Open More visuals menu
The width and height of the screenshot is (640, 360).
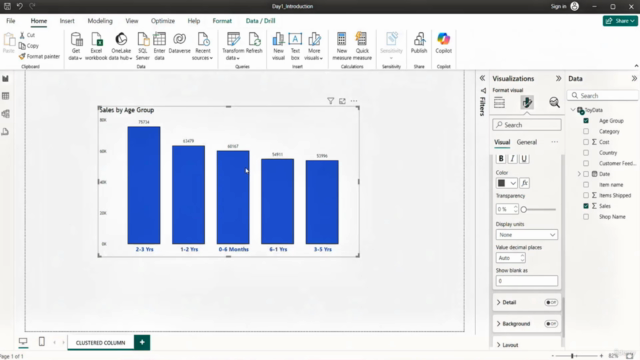pos(314,46)
